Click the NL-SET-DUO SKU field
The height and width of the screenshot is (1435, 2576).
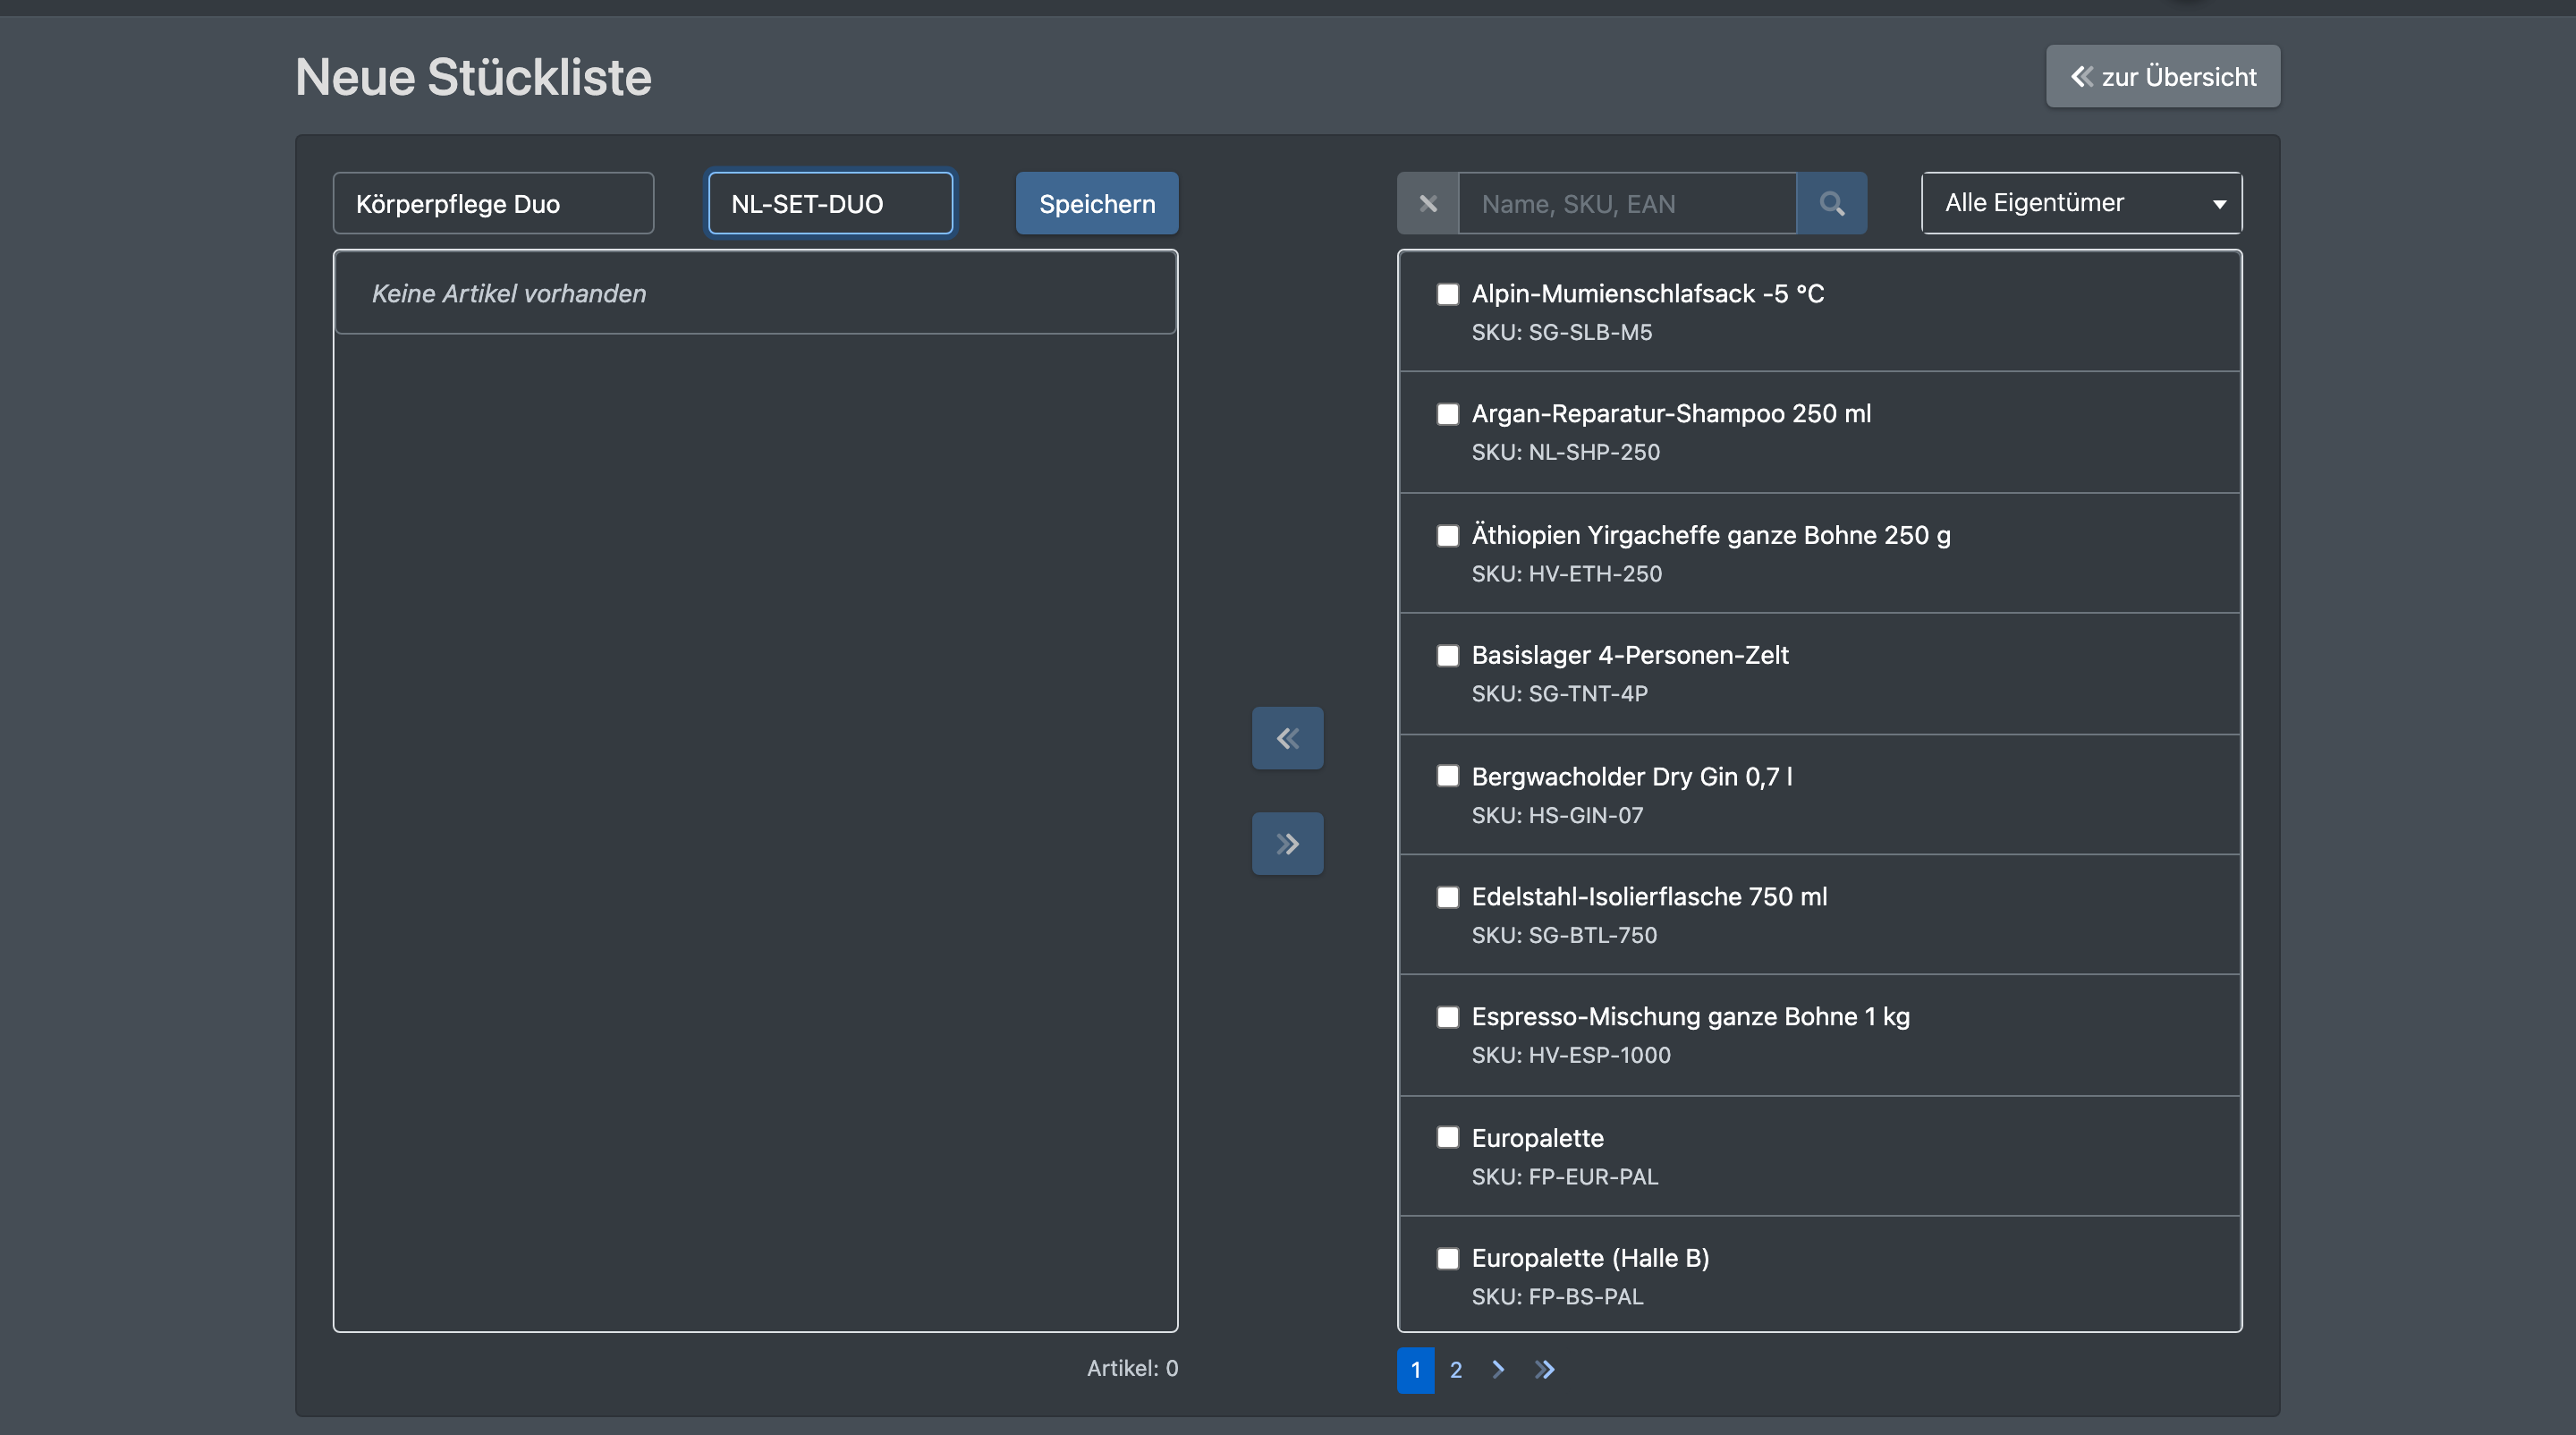click(x=830, y=203)
